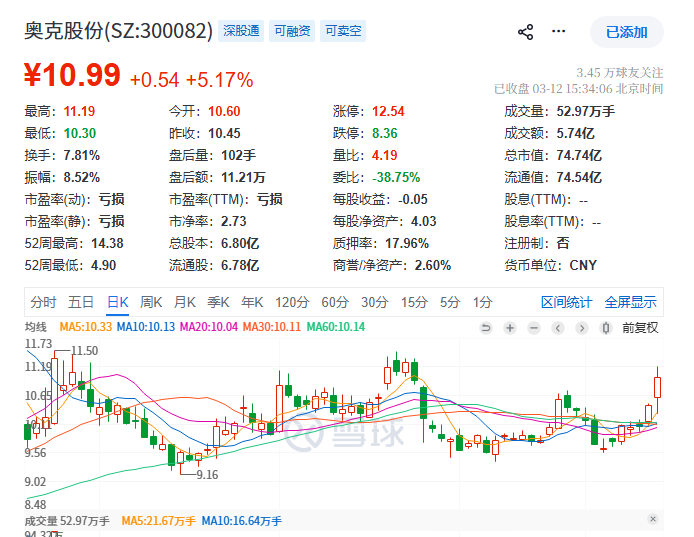Click the MA60:10.14 moving average label

(x=336, y=327)
